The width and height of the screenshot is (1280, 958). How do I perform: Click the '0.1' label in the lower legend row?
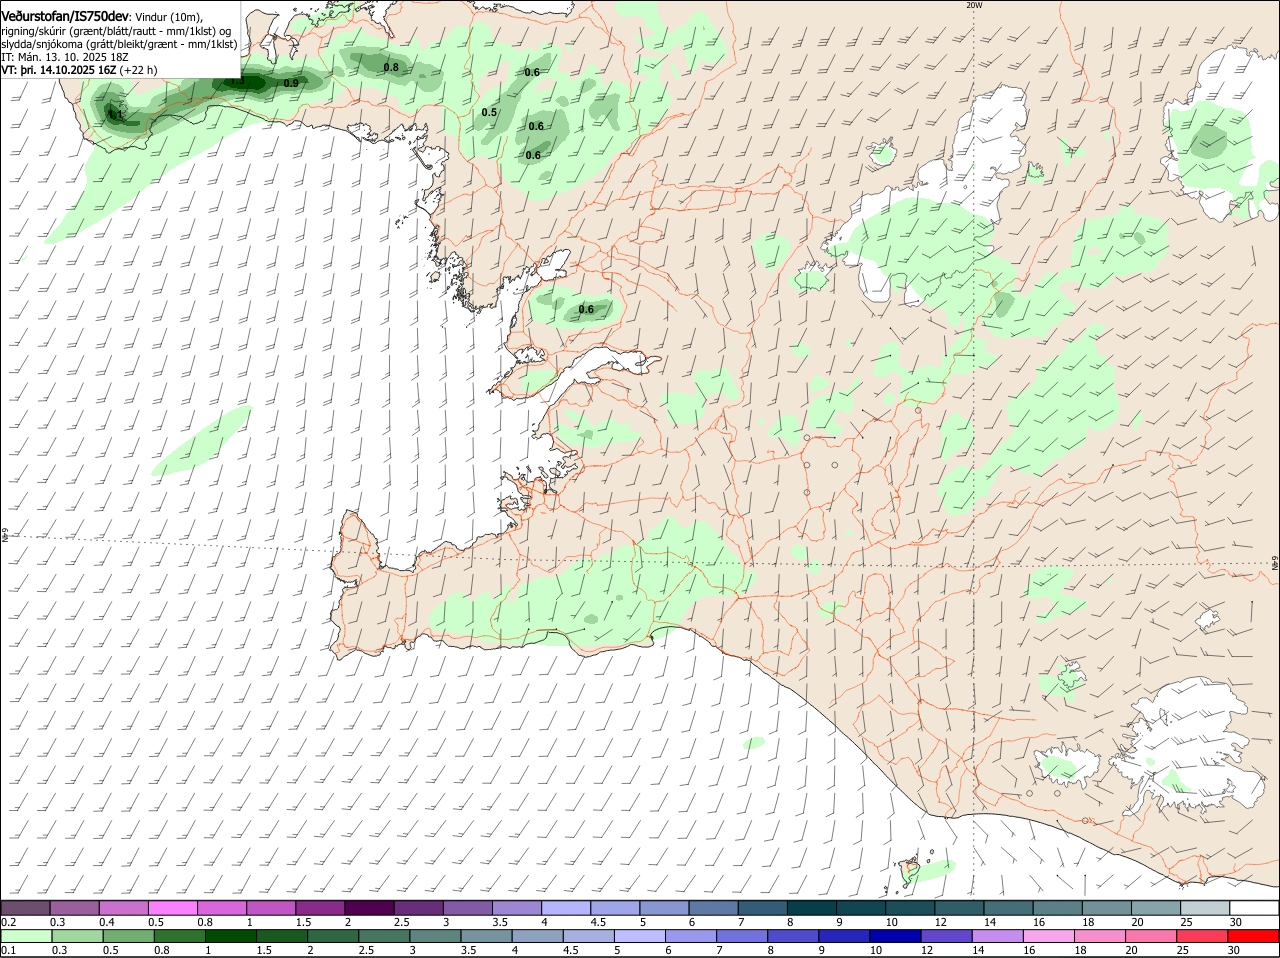coord(8,951)
